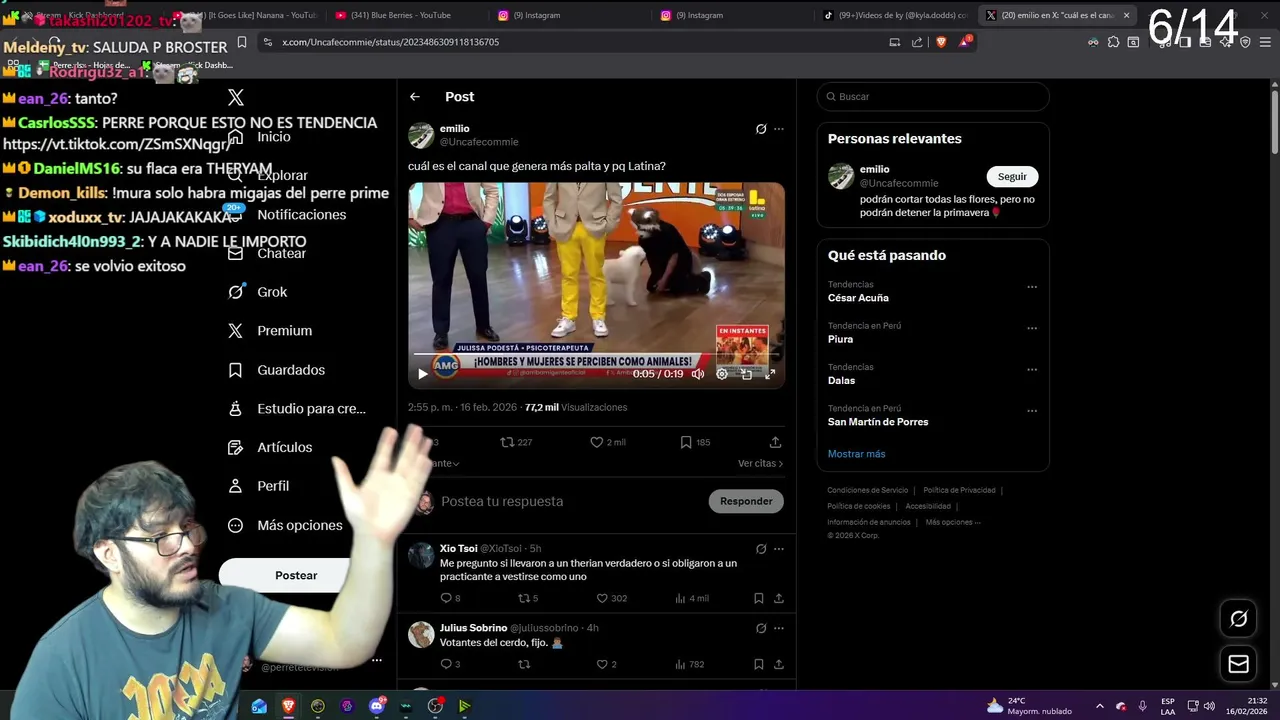Image resolution: width=1280 pixels, height=720 pixels.
Task: Toggle picture-in-picture on the video
Action: coord(746,374)
